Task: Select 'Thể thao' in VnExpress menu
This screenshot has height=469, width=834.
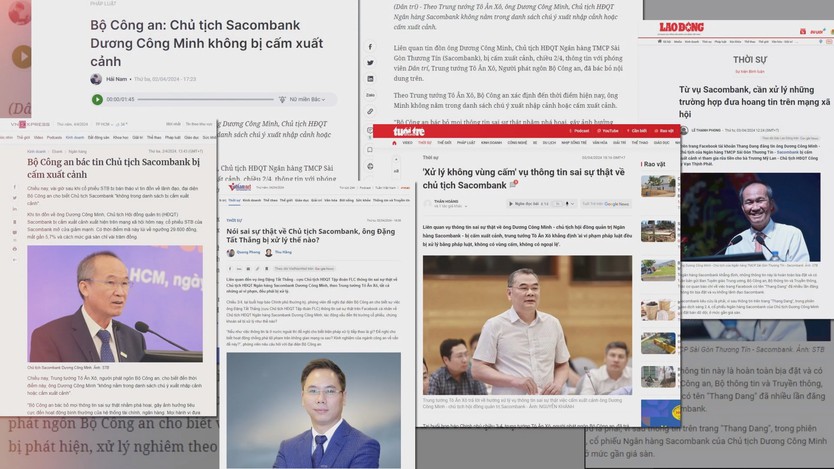Action: (154, 138)
